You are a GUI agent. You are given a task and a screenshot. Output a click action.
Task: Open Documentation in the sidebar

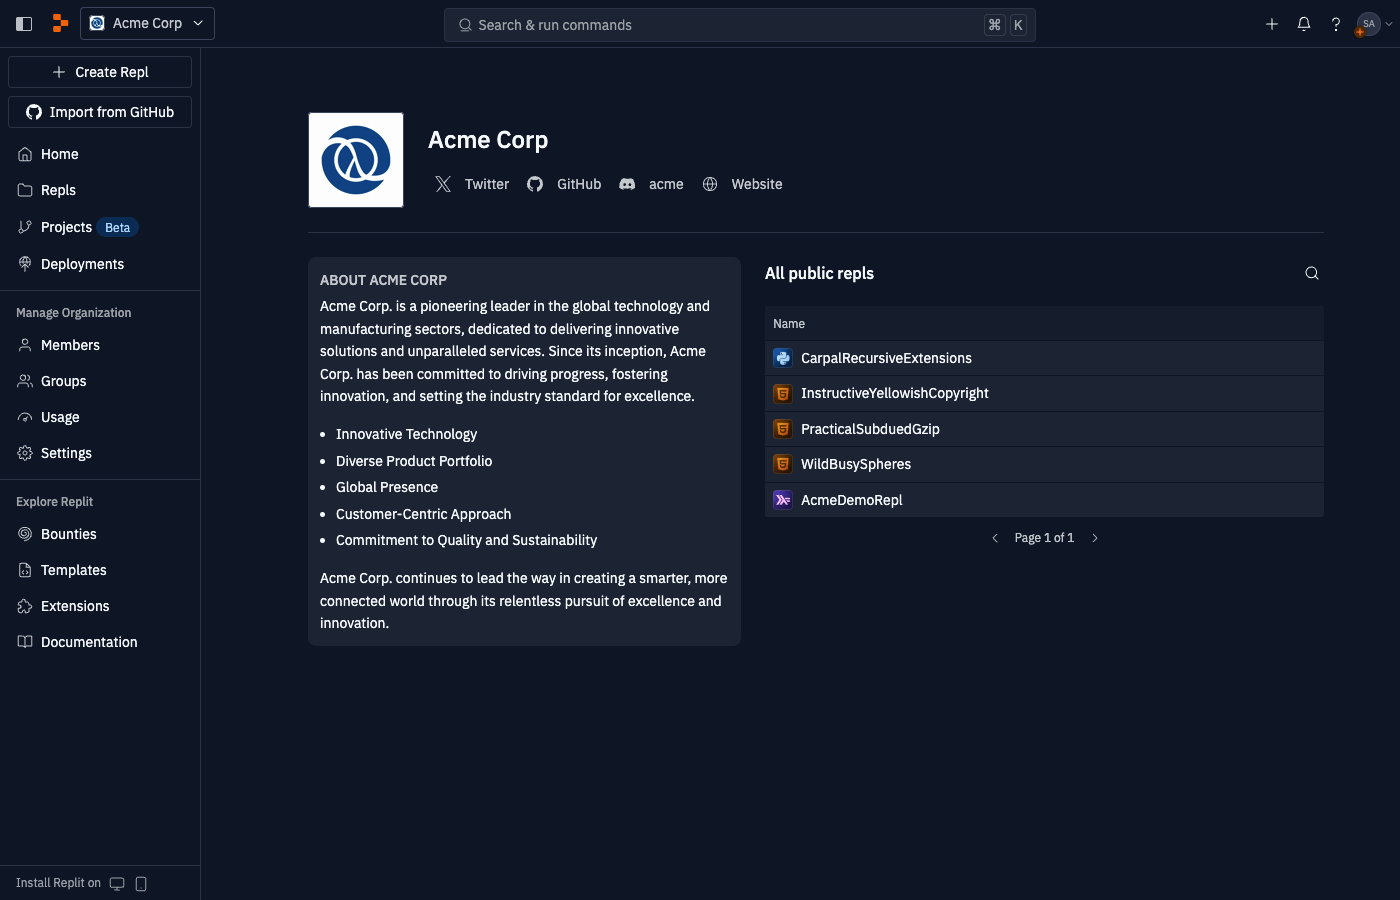coord(100,642)
